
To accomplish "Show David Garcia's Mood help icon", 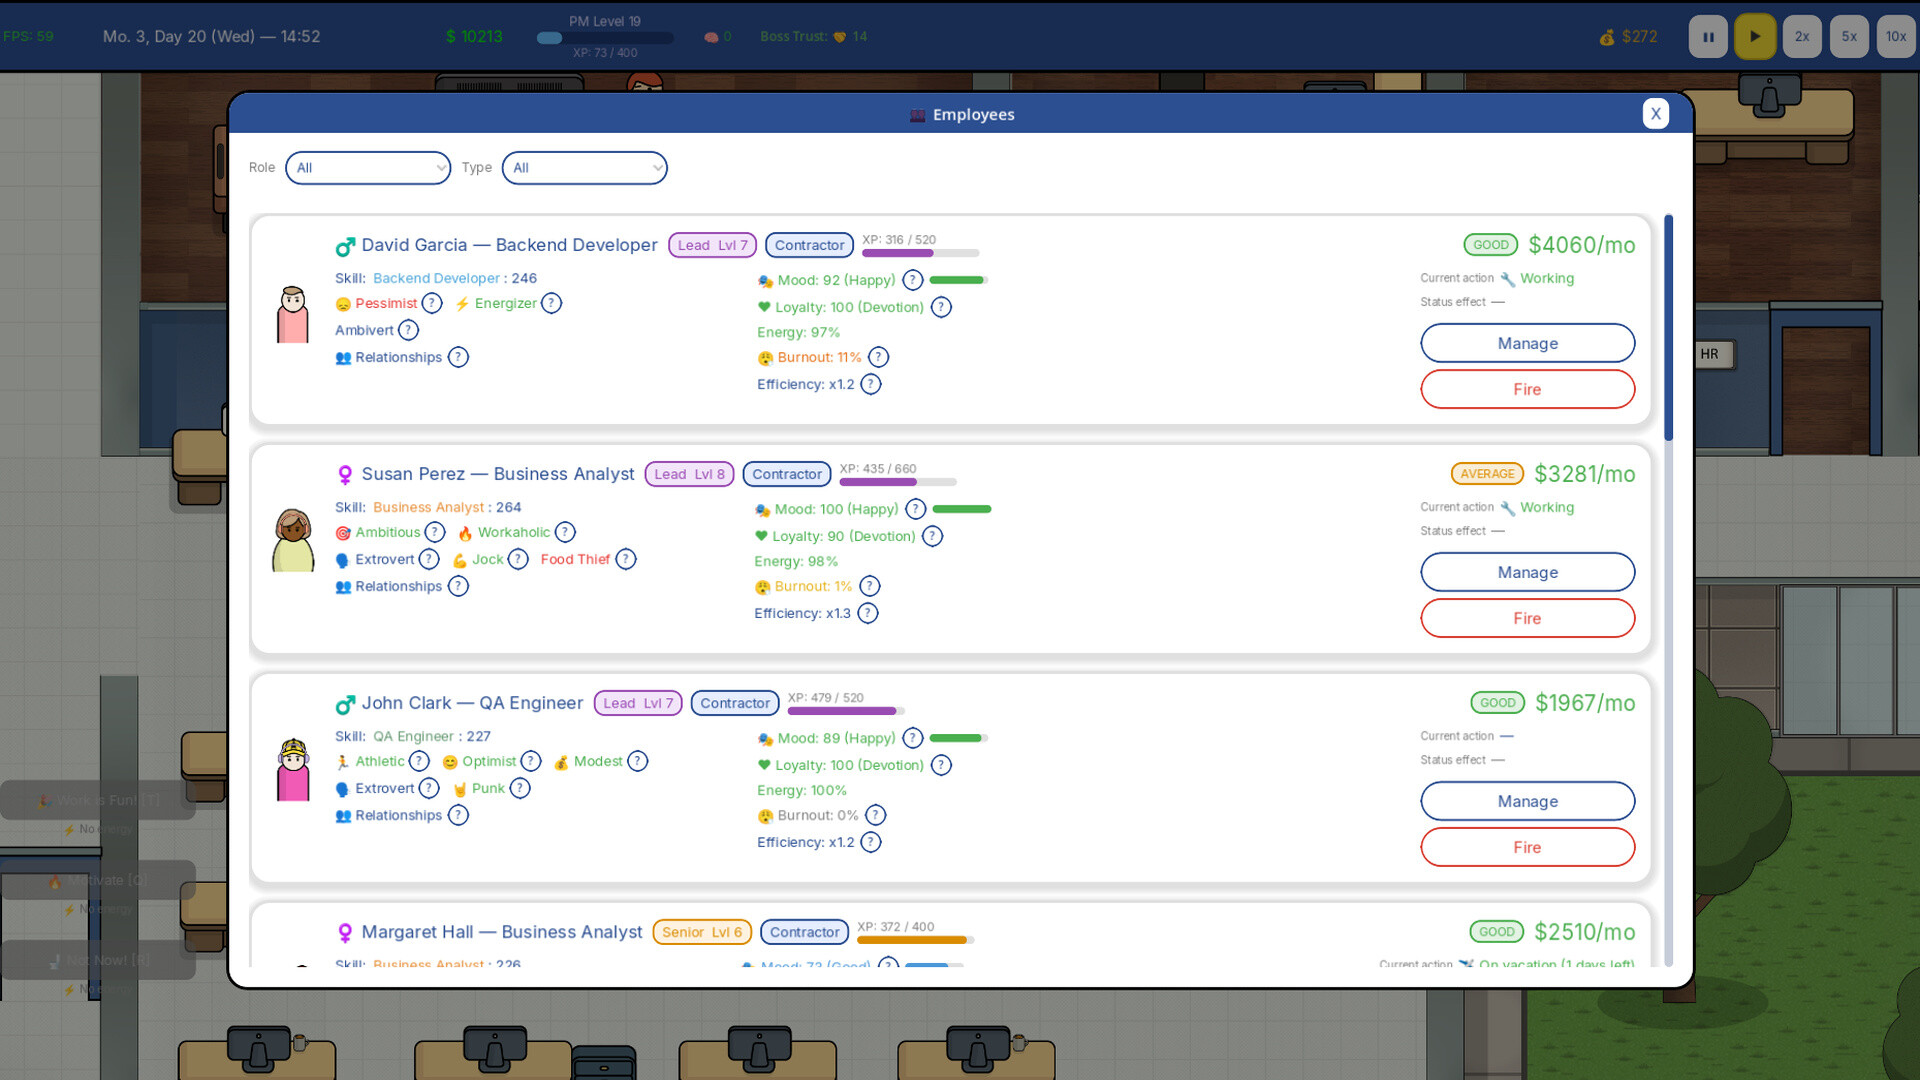I will 913,280.
